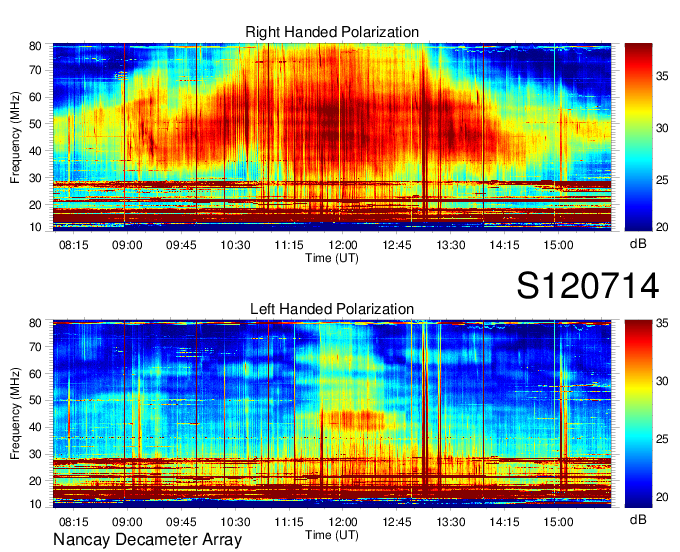Click the 30 value on the upper color bar scale

coord(662,128)
